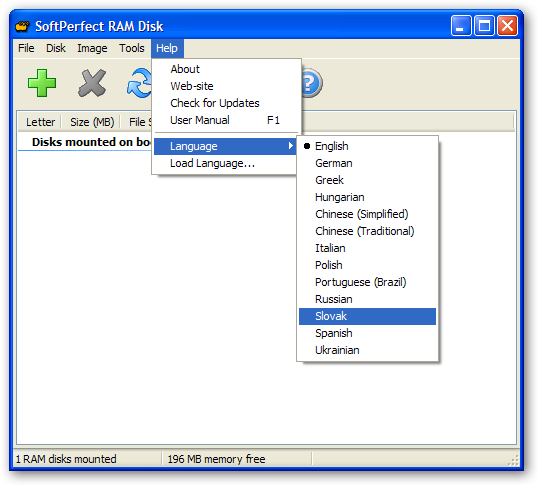The image size is (538, 485).
Task: Select English language radio option
Action: tap(367, 146)
